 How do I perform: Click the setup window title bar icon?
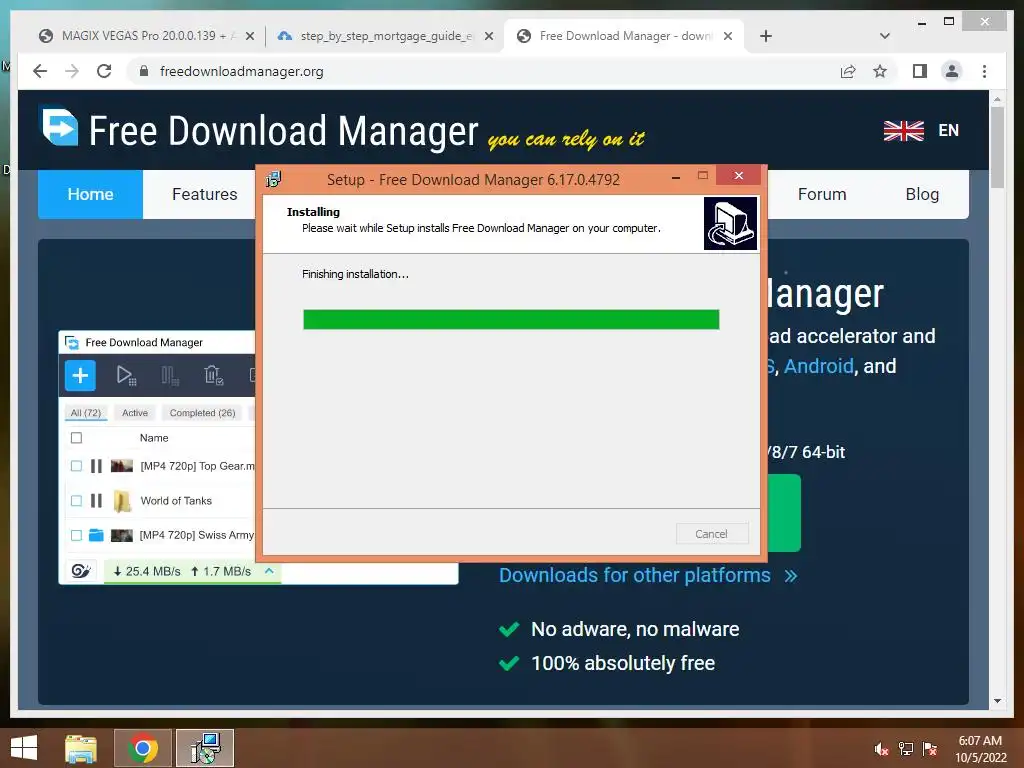(x=274, y=179)
